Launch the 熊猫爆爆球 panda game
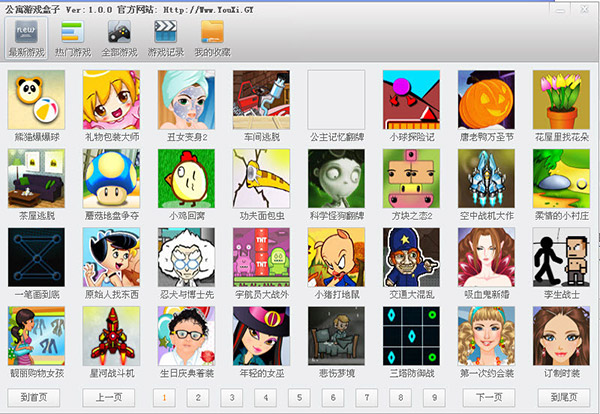 36,99
